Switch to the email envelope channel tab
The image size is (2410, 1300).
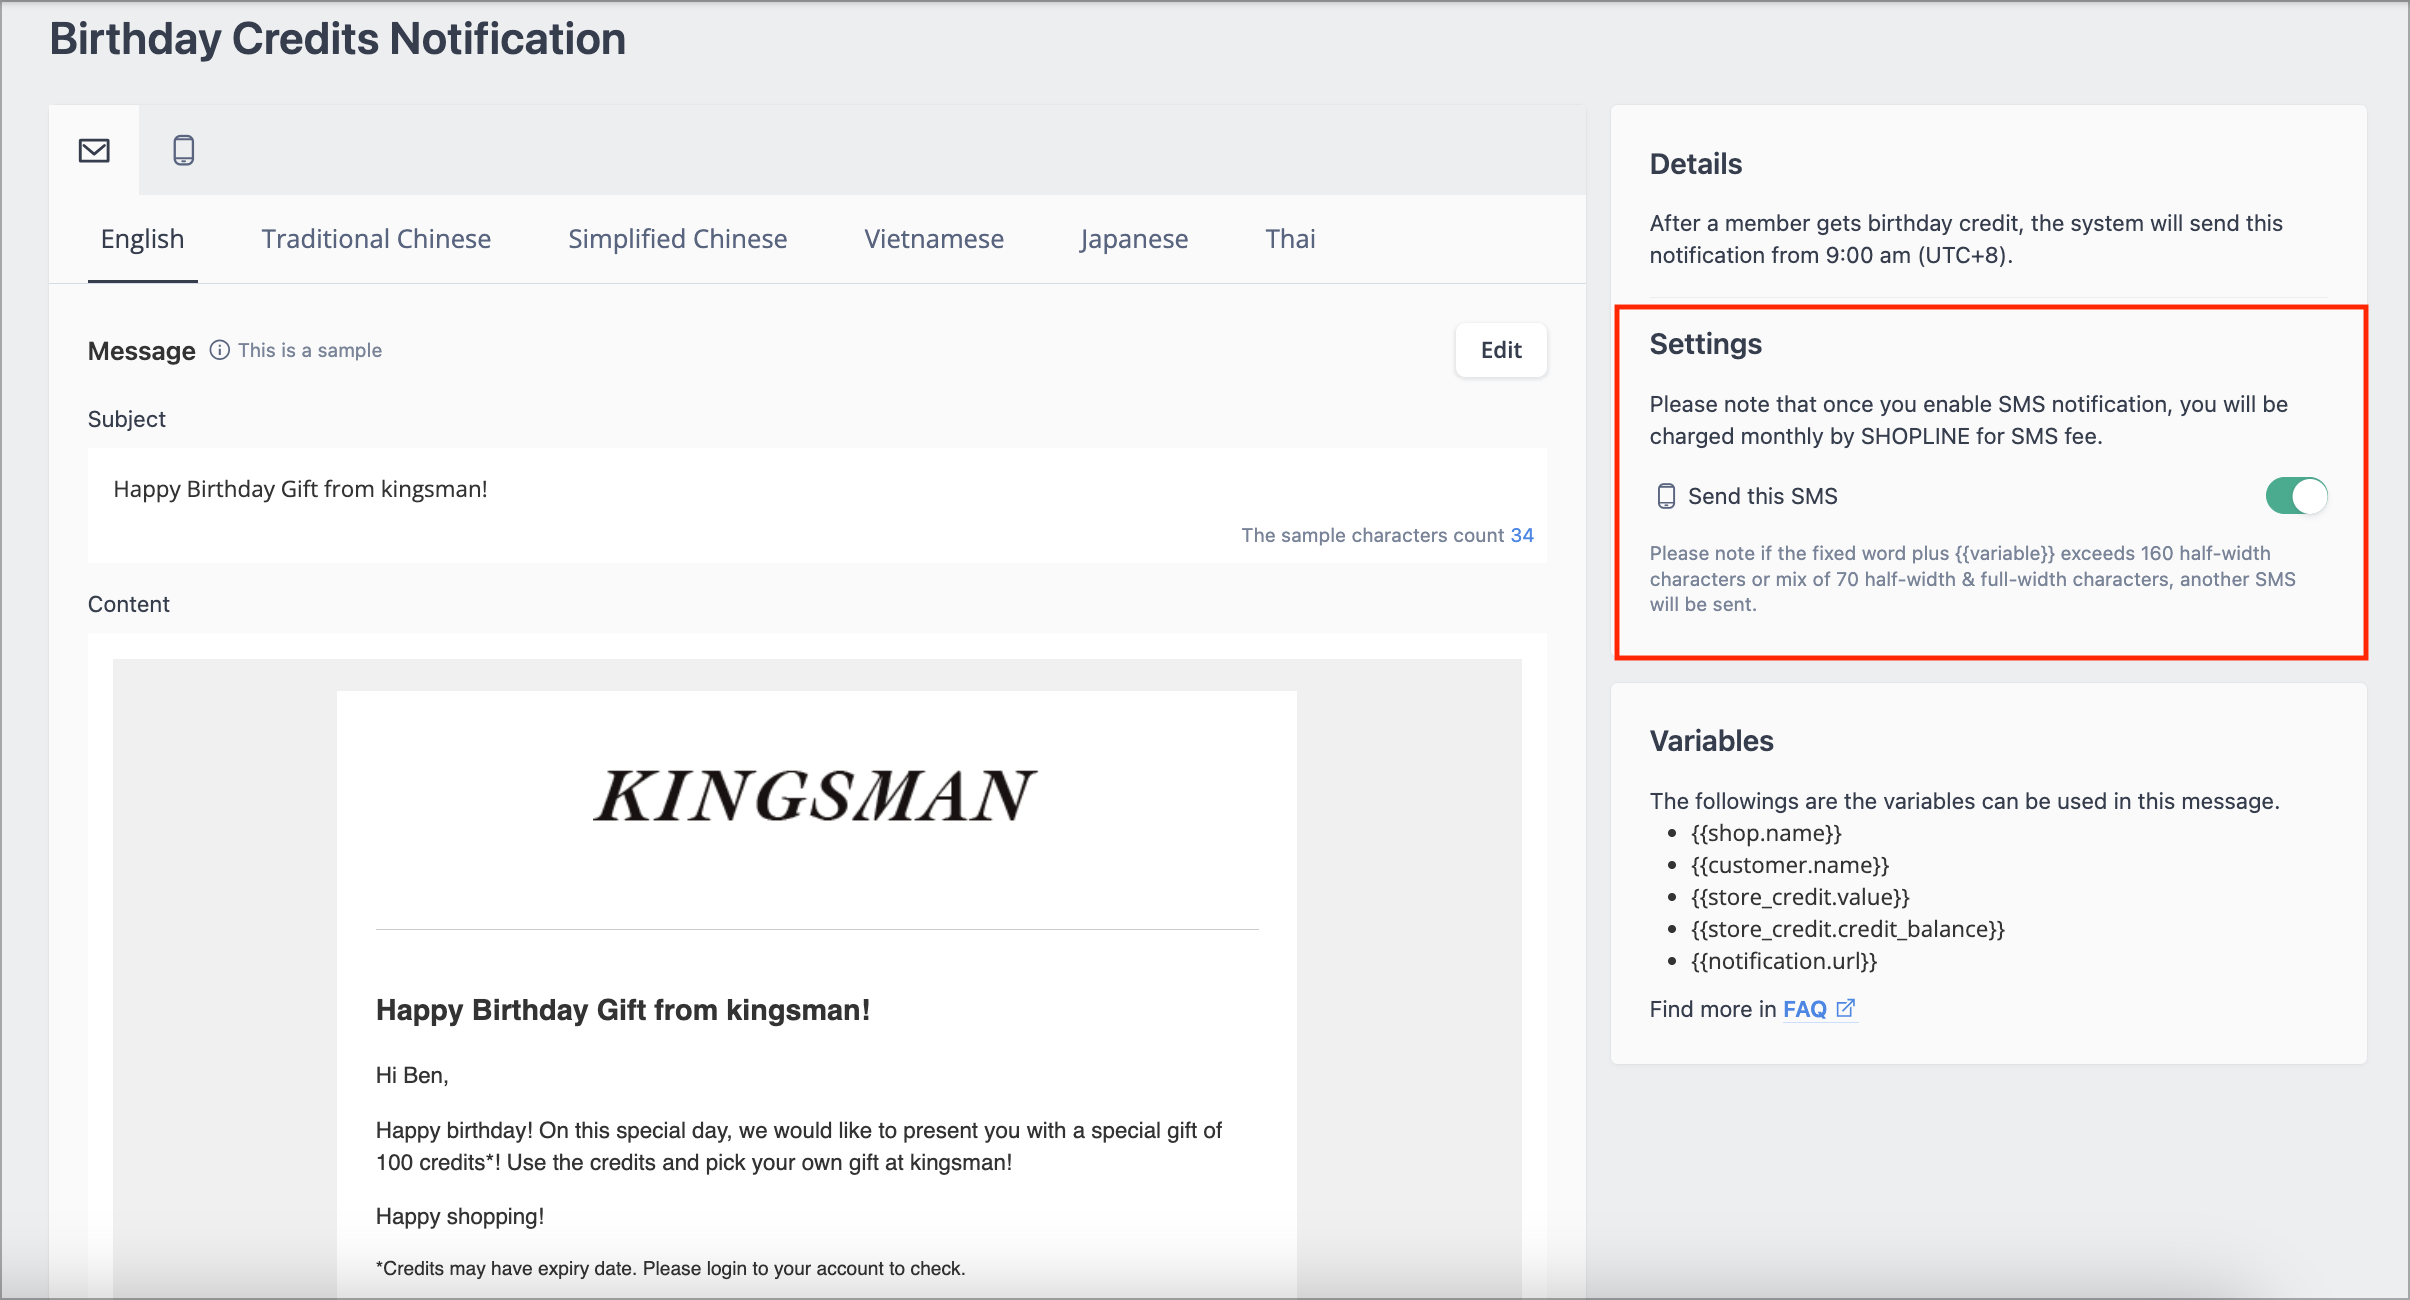pos(94,151)
